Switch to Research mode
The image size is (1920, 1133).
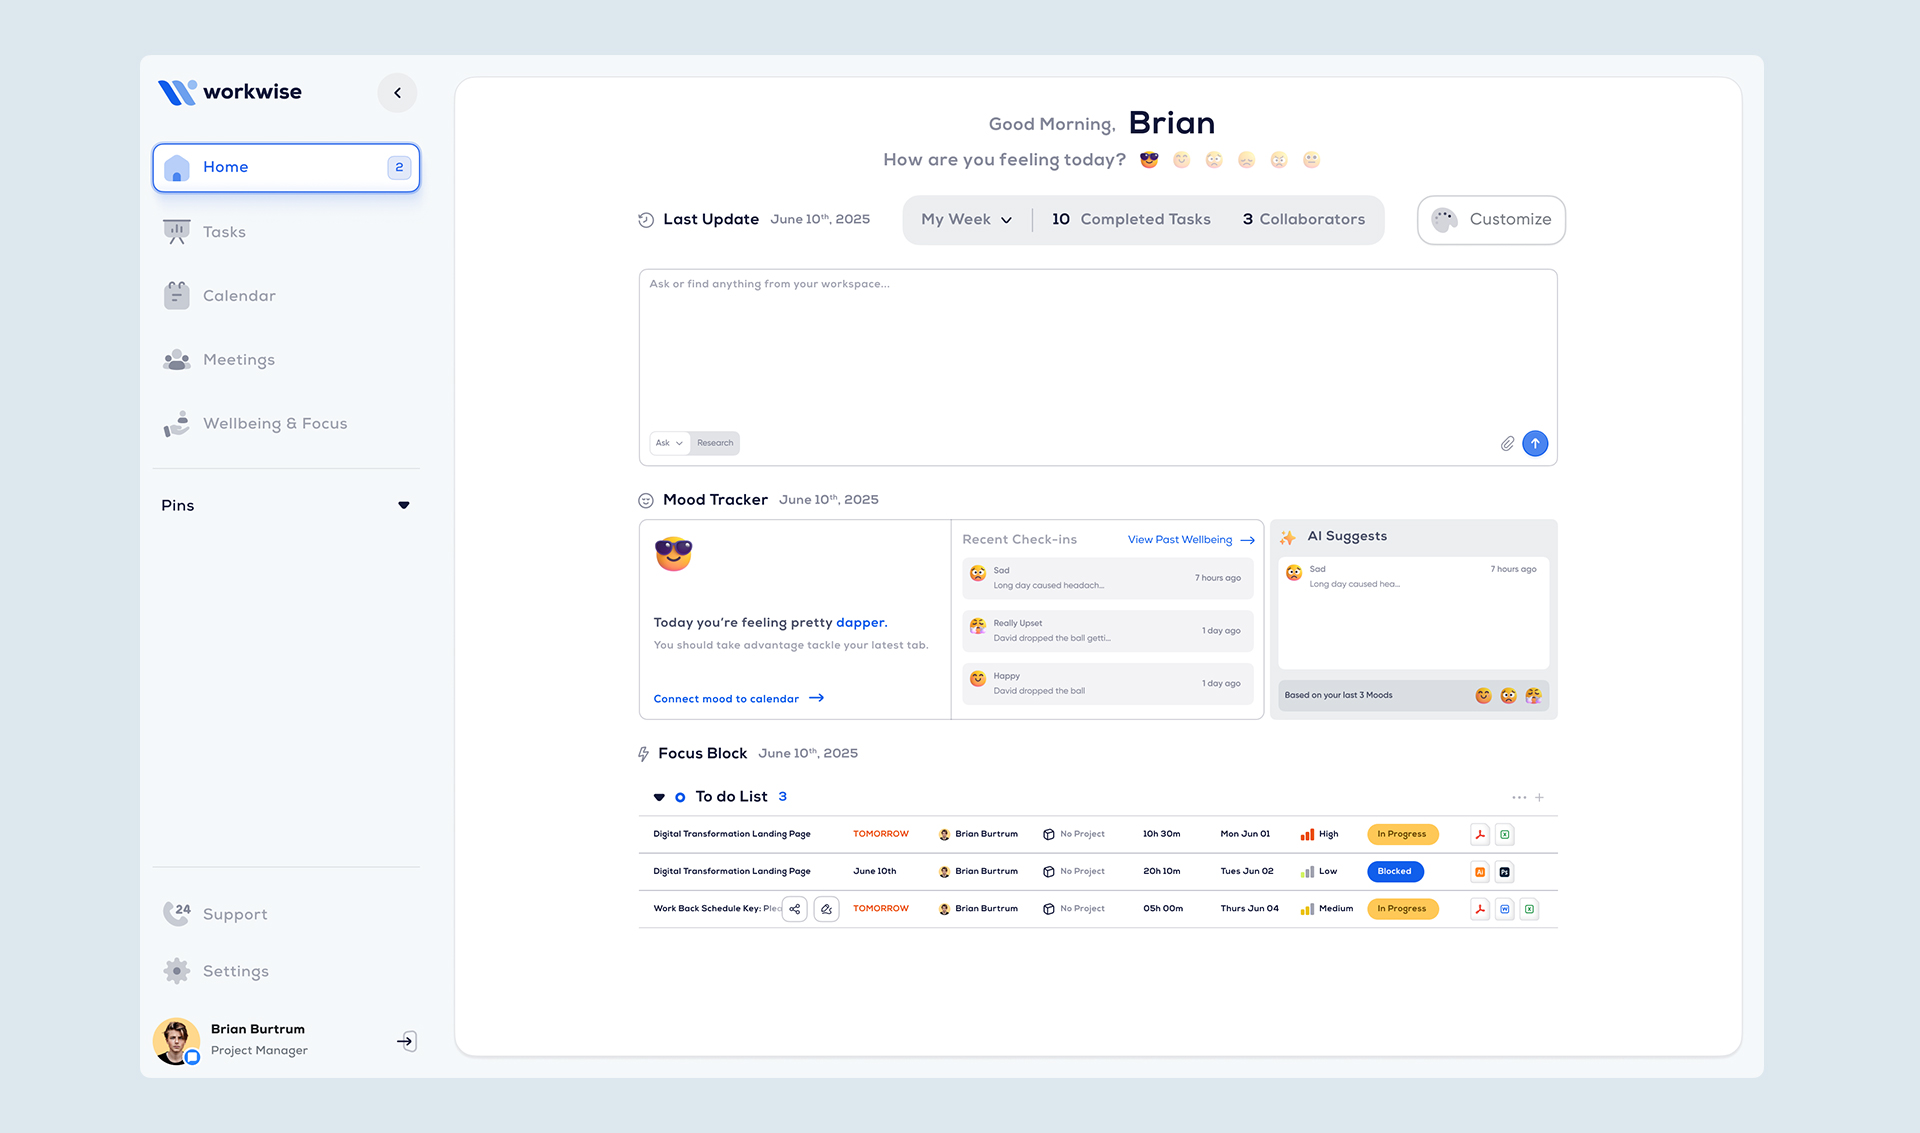click(x=714, y=443)
